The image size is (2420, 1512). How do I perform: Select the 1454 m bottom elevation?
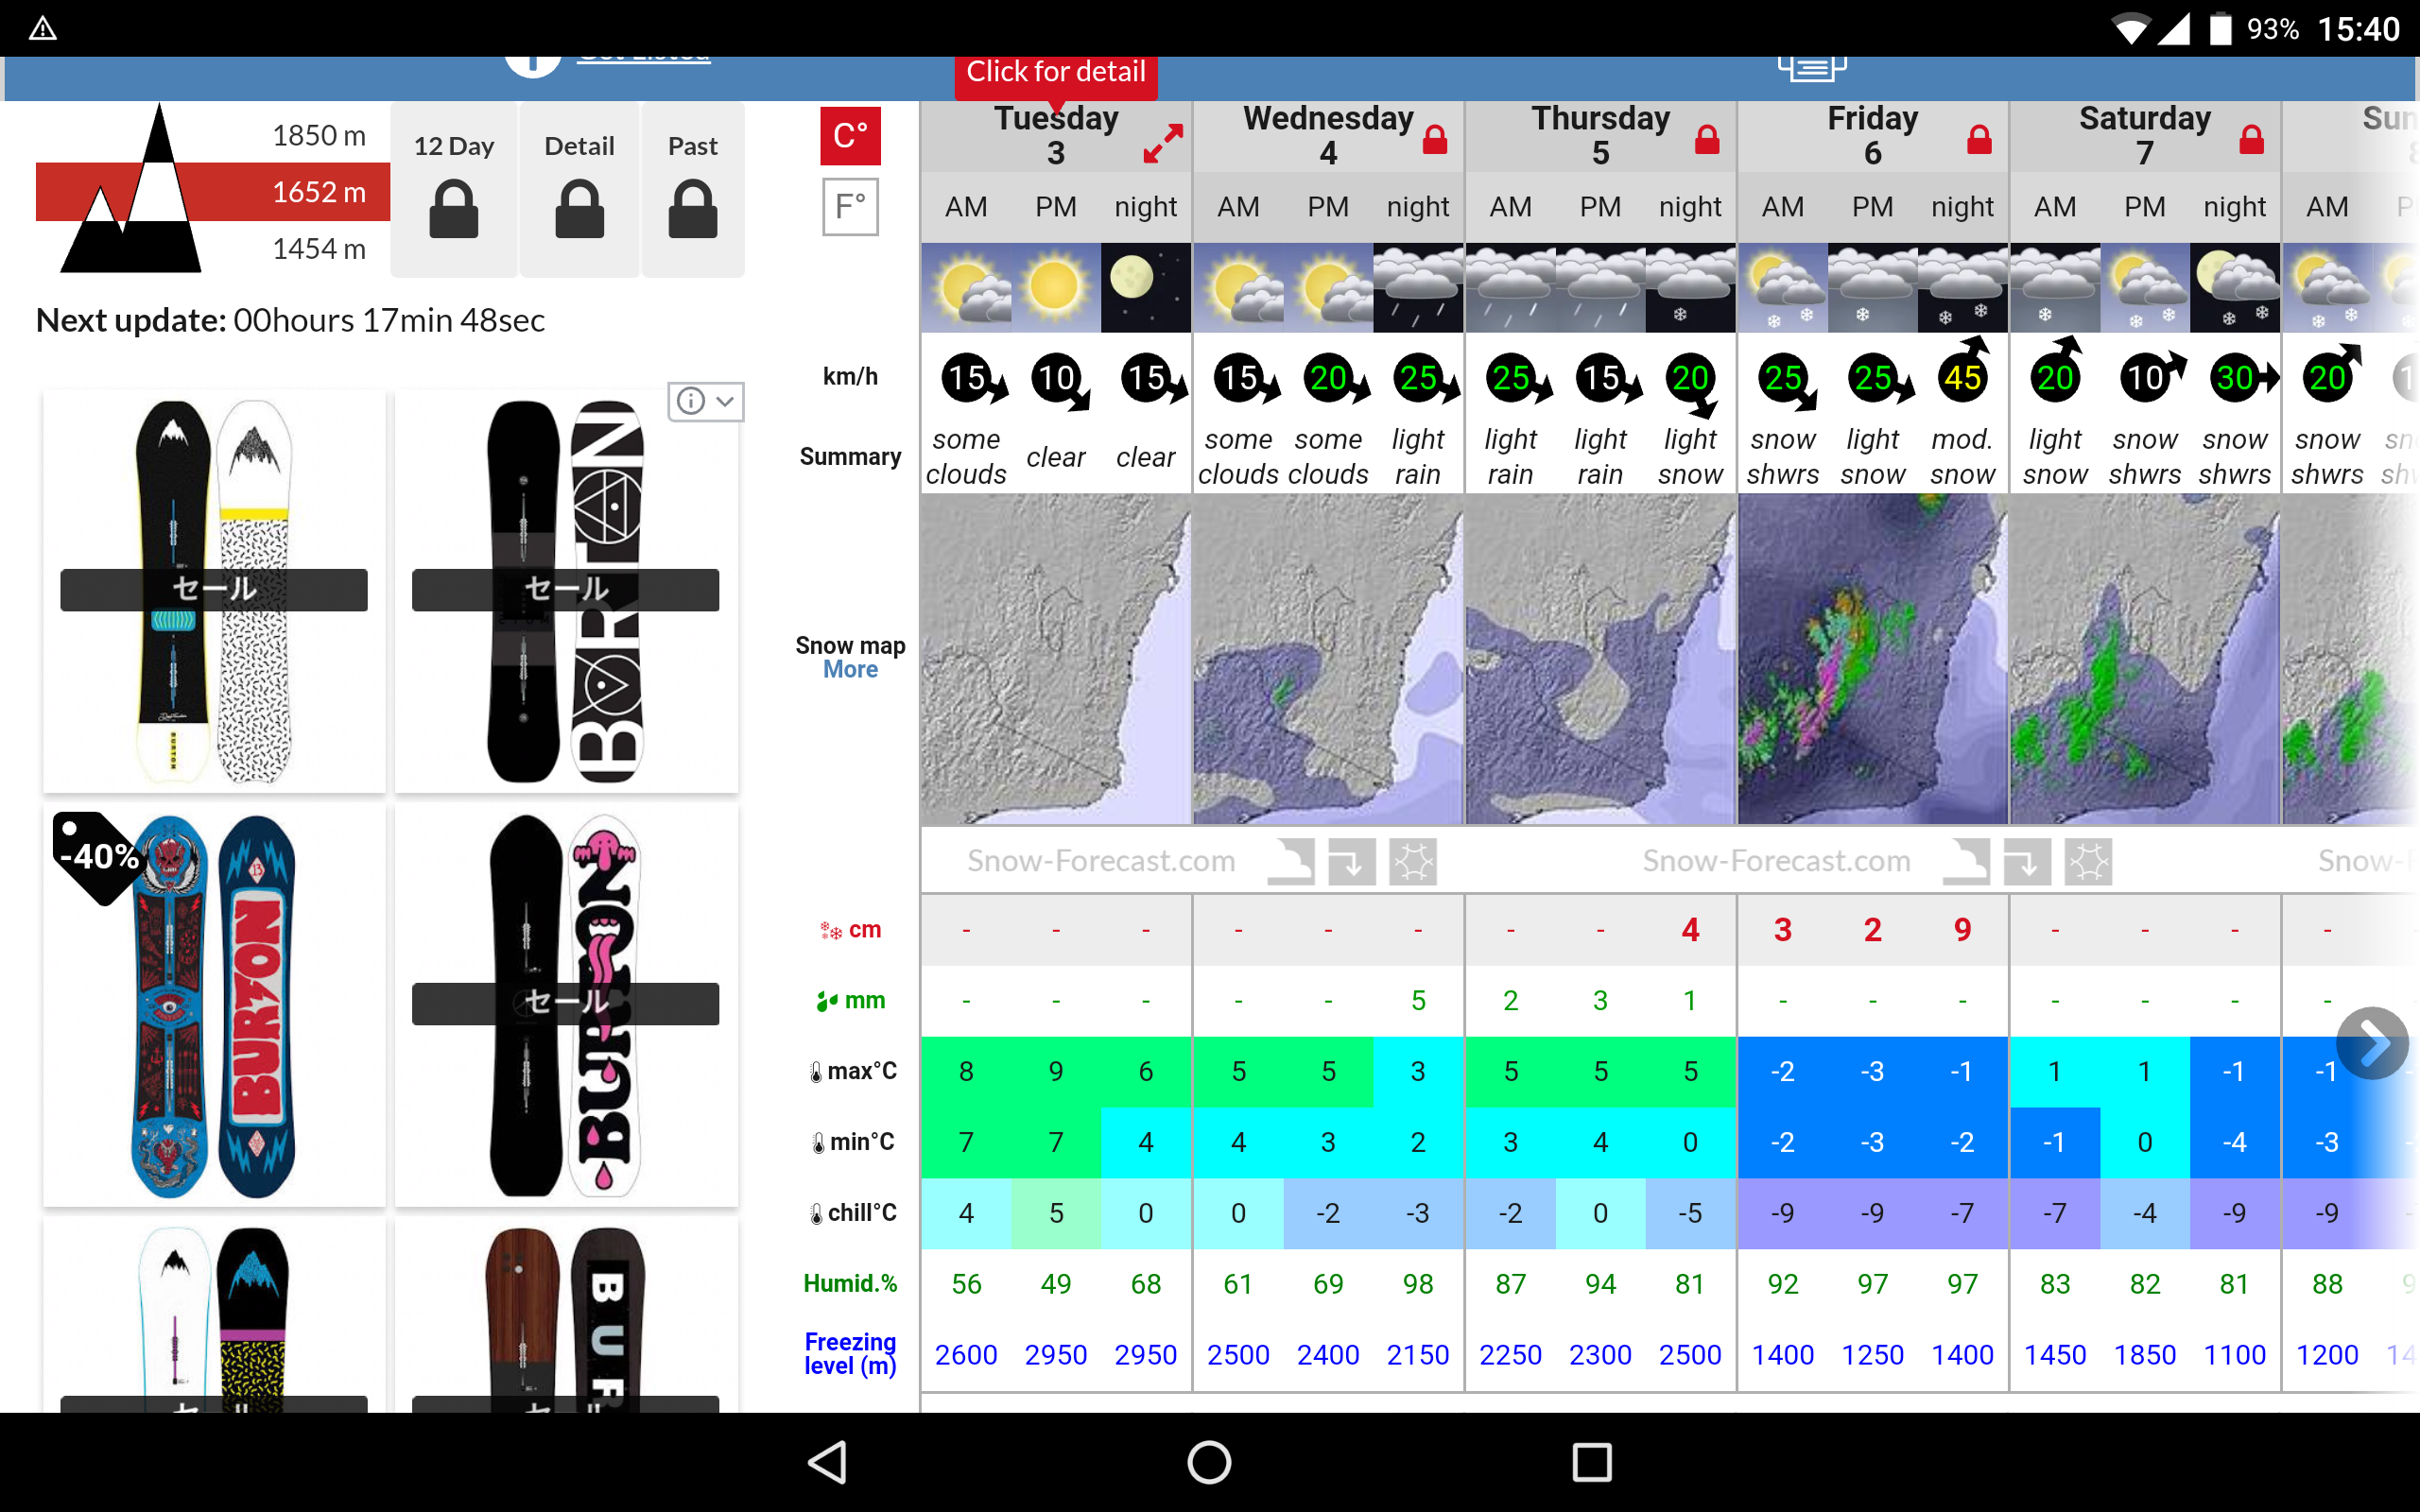[x=318, y=249]
